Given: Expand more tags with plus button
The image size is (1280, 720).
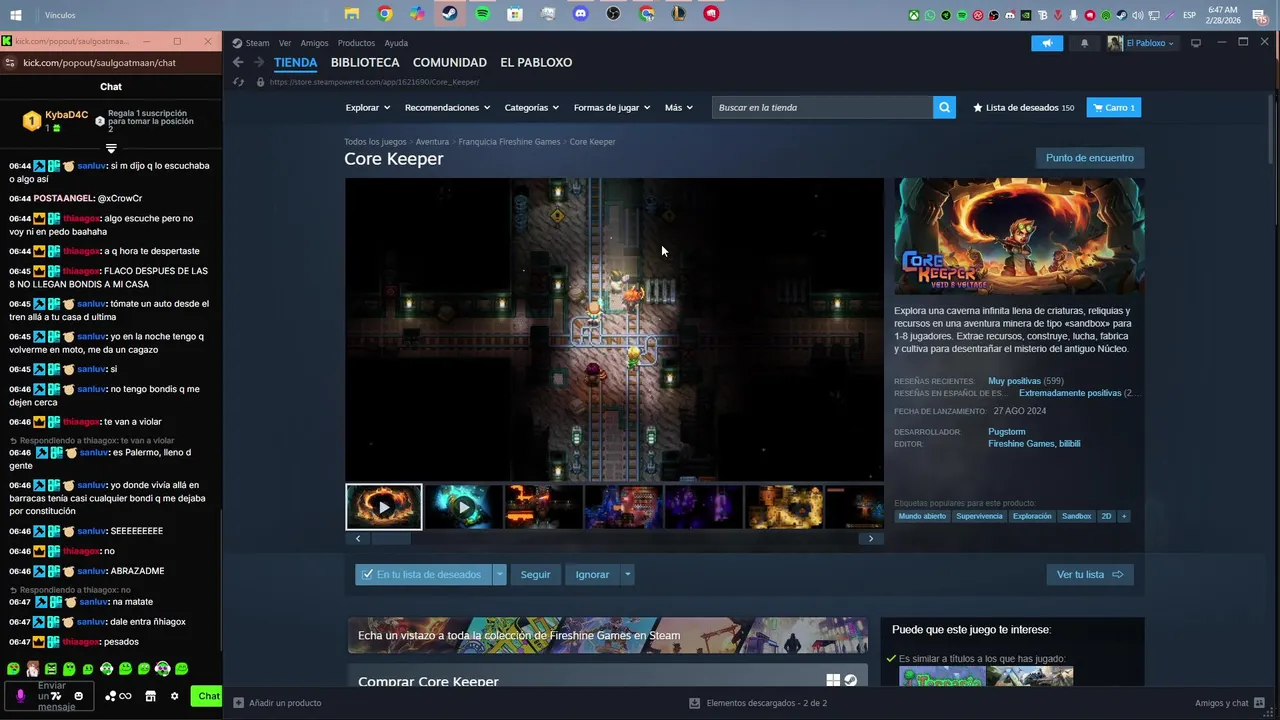Looking at the screenshot, I should (x=1123, y=516).
